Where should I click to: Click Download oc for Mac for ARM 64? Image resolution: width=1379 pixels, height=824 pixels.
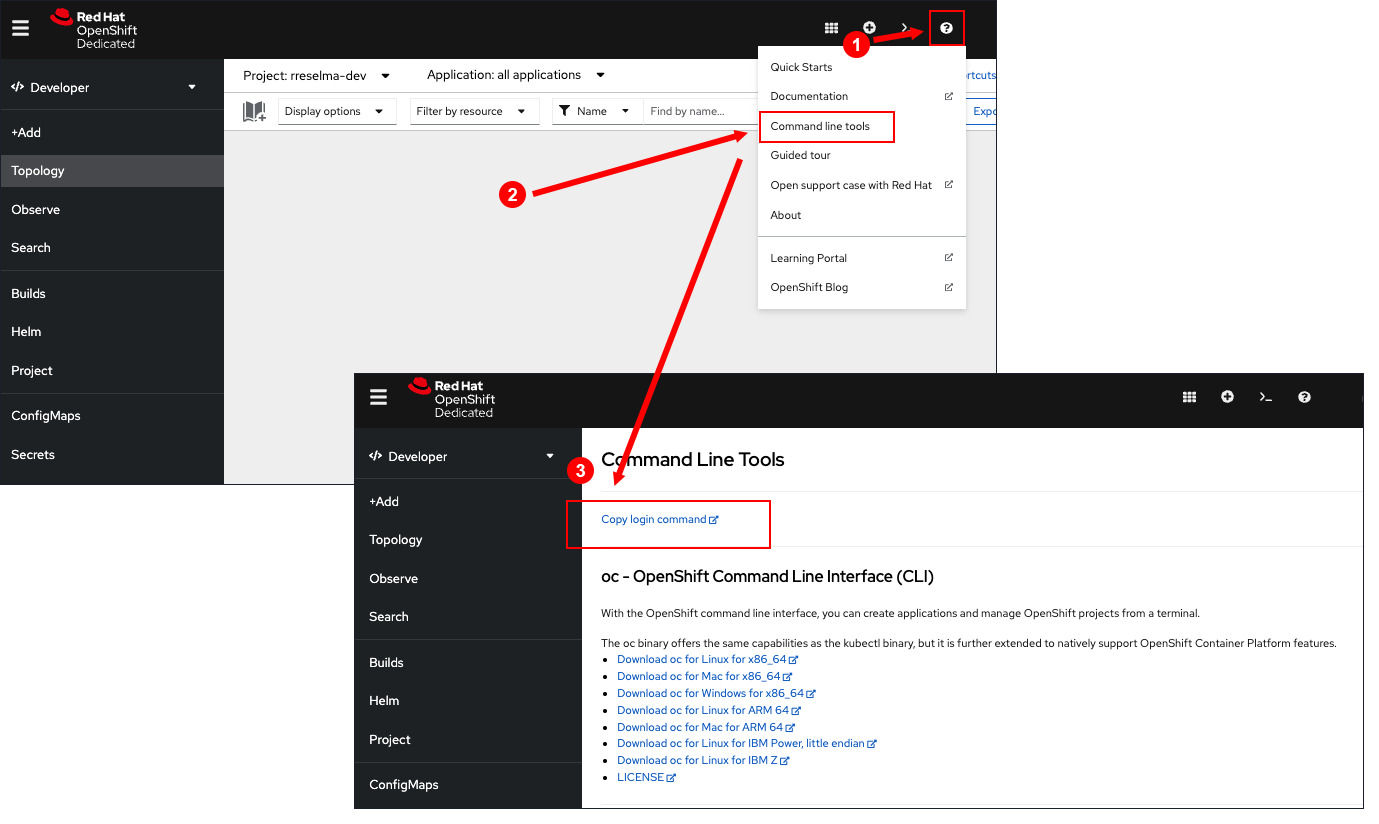pyautogui.click(x=707, y=727)
